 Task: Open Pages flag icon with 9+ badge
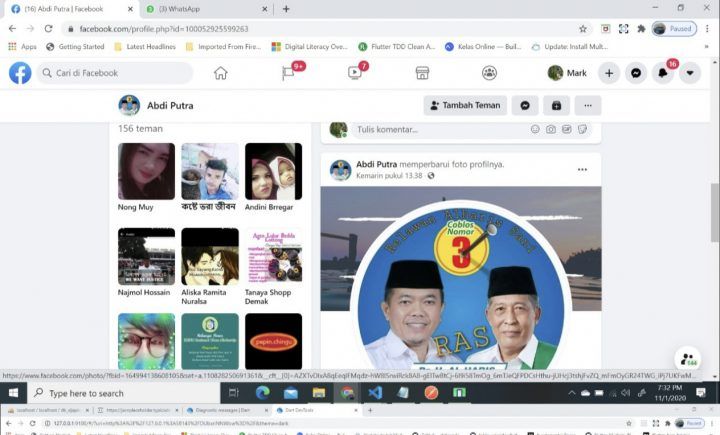point(288,73)
